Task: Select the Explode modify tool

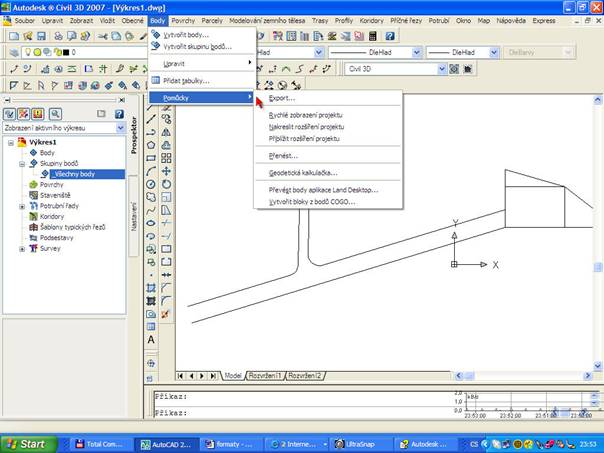Action: [165, 314]
